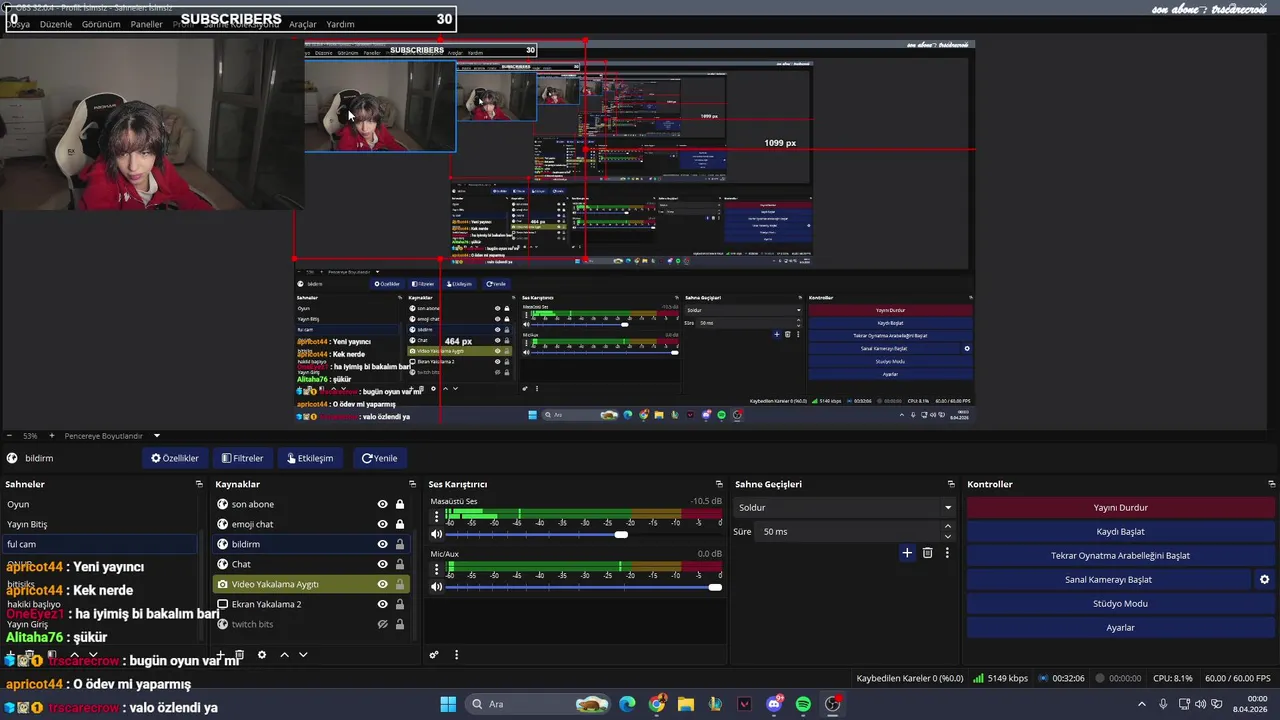The width and height of the screenshot is (1280, 720).
Task: Move selected source up
Action: click(x=284, y=655)
